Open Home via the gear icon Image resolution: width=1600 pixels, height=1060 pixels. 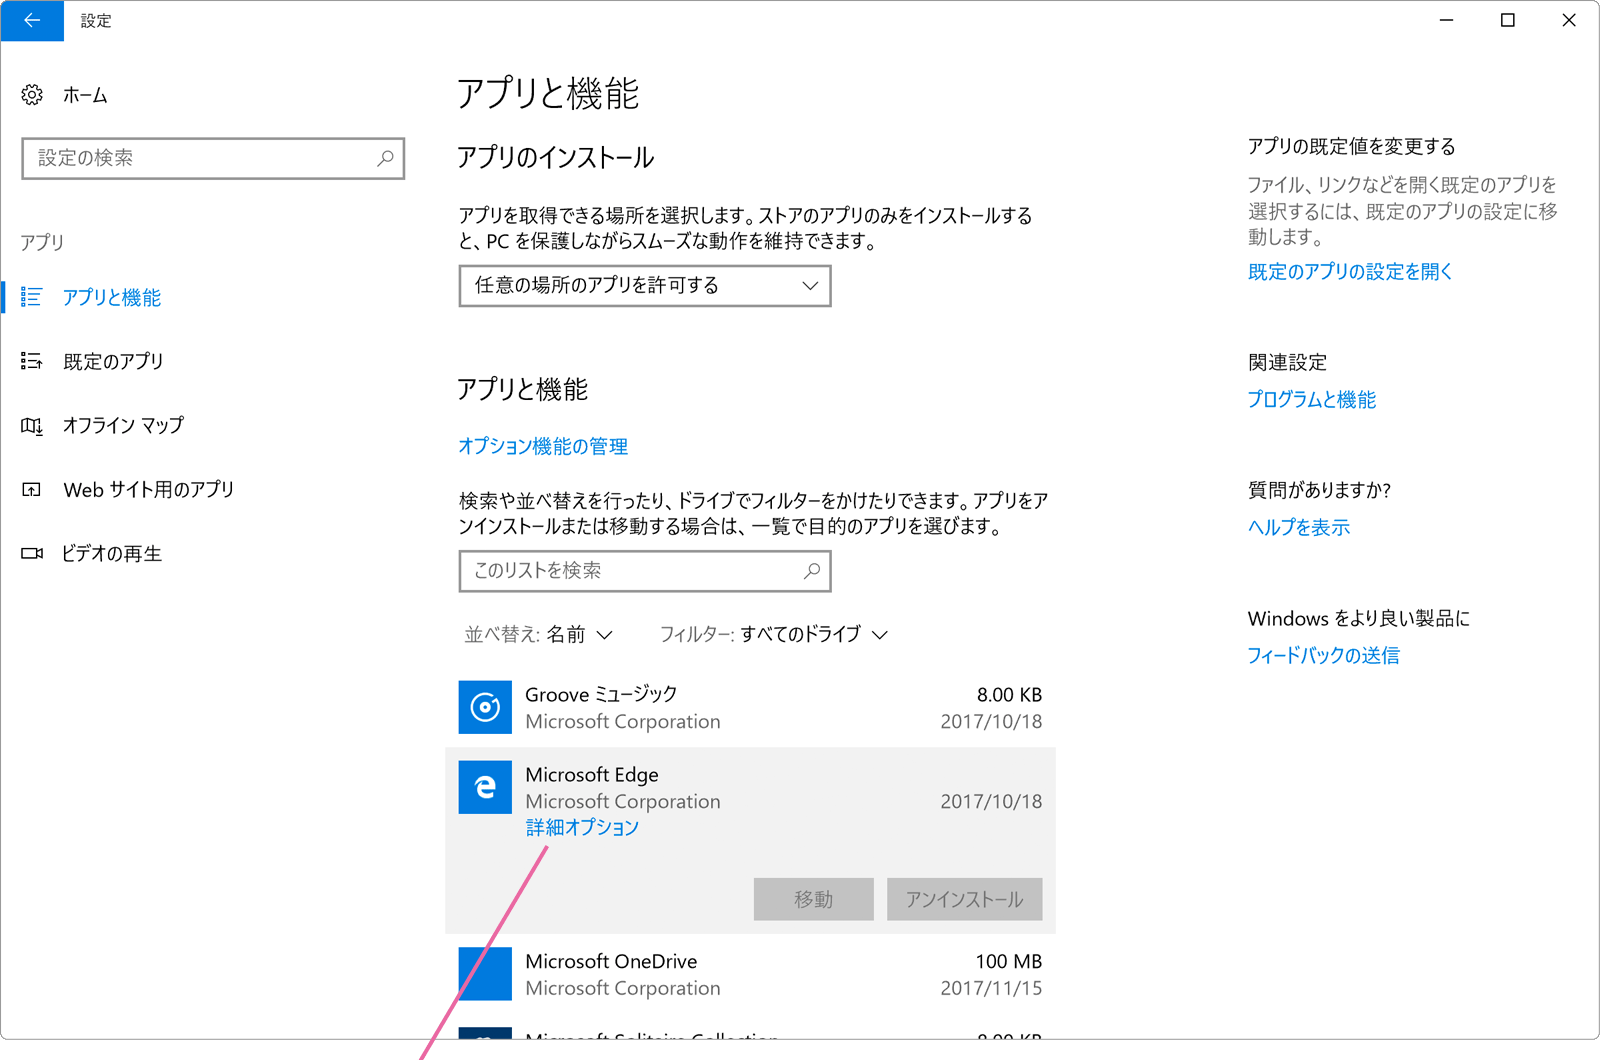click(32, 95)
